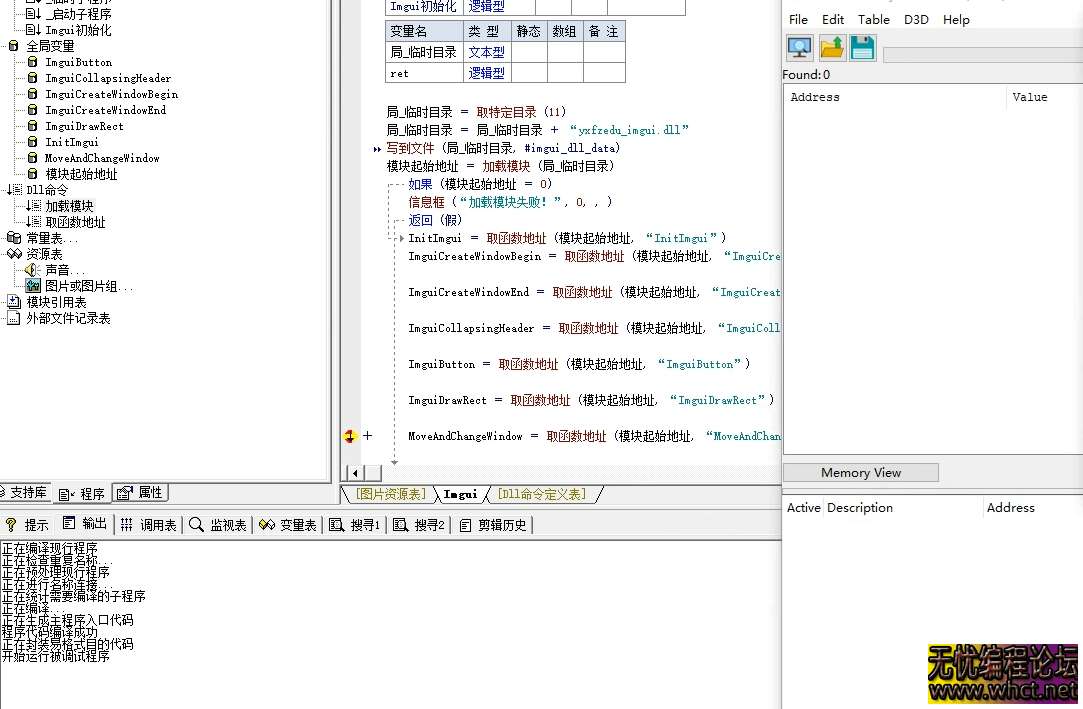Toggle the red breakpoint marker beside the code

pyautogui.click(x=350, y=436)
